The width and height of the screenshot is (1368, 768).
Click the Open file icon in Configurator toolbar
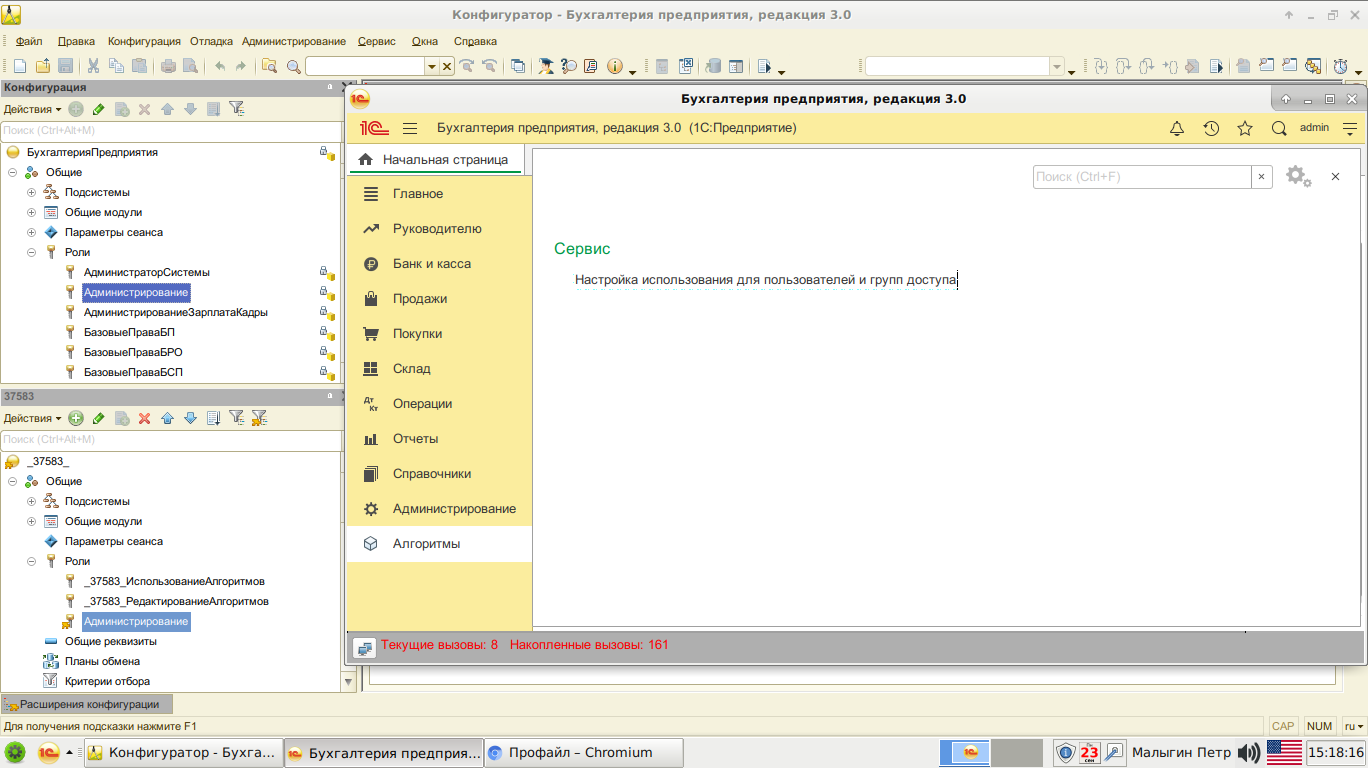click(x=42, y=66)
